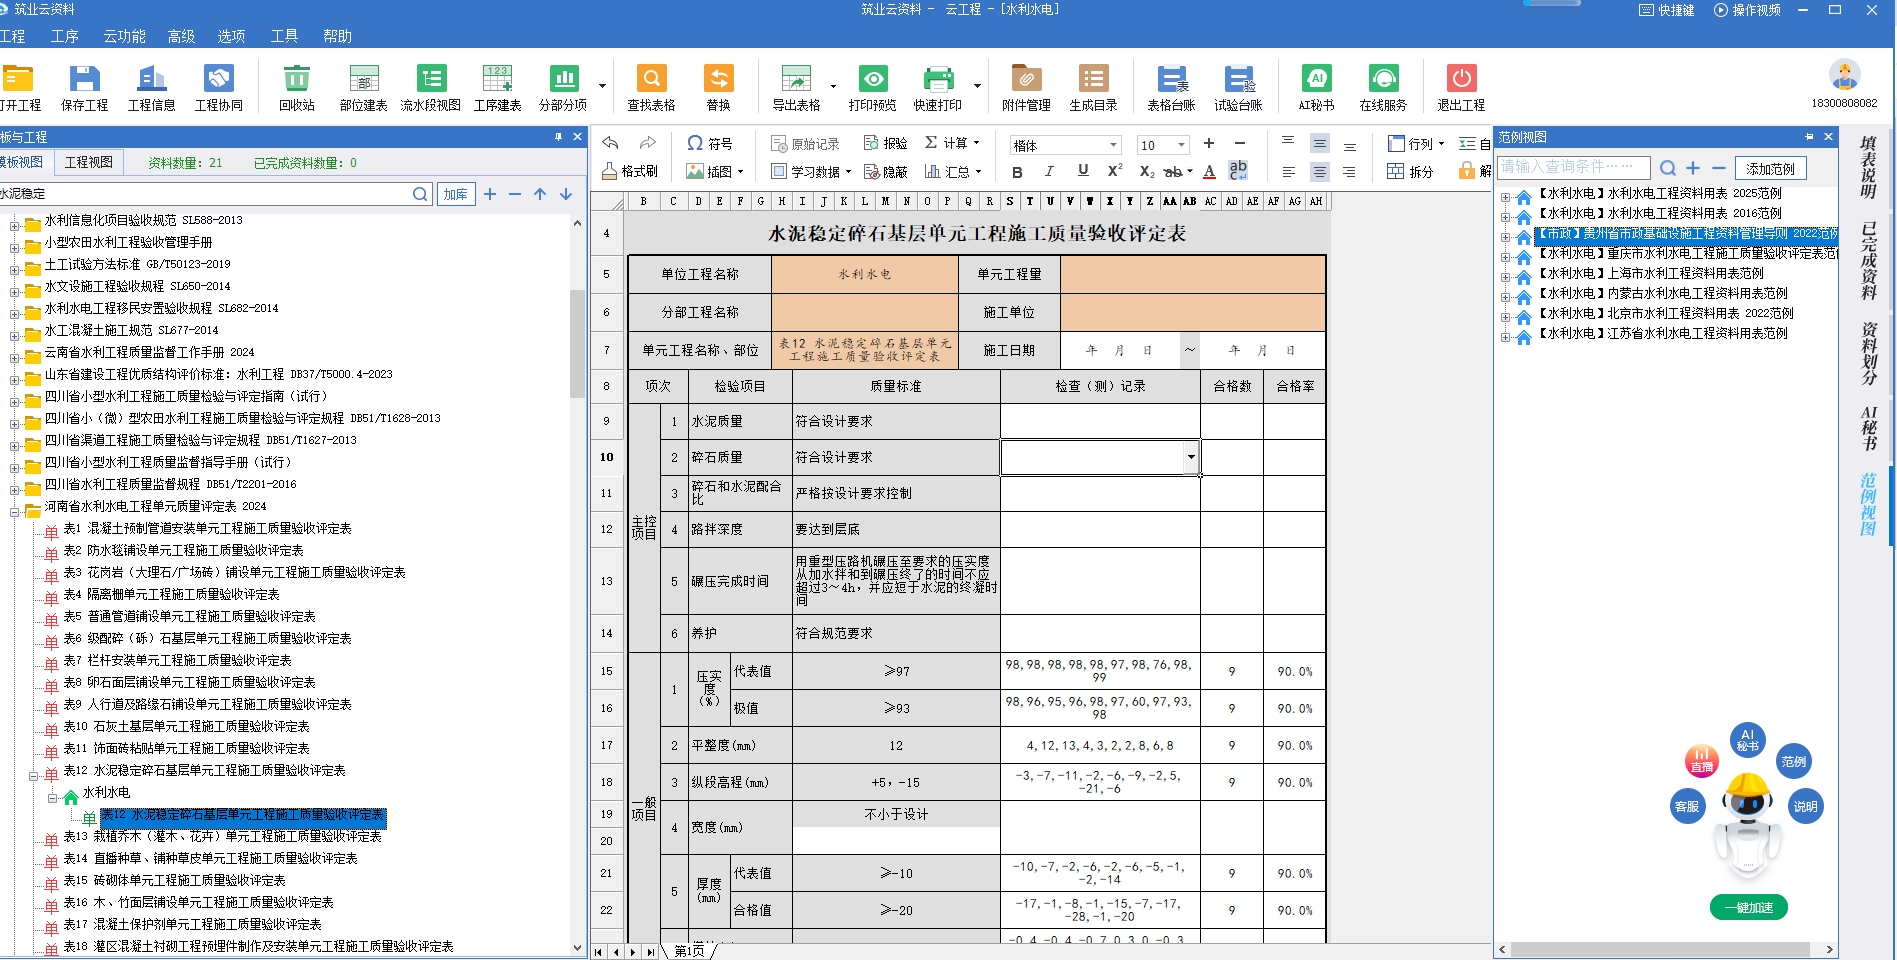Click the 范例 search input field
The image size is (1897, 960).
click(1573, 167)
